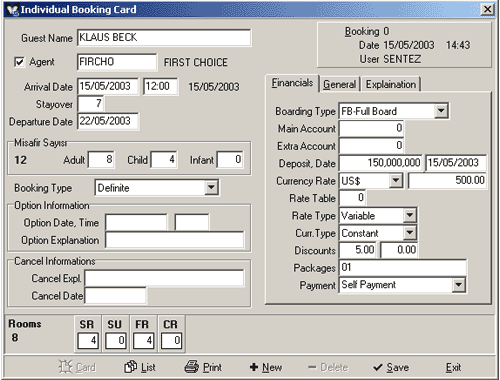Screen dimensions: 500x380
Task: Click the Delete minus icon
Action: pyautogui.click(x=312, y=367)
